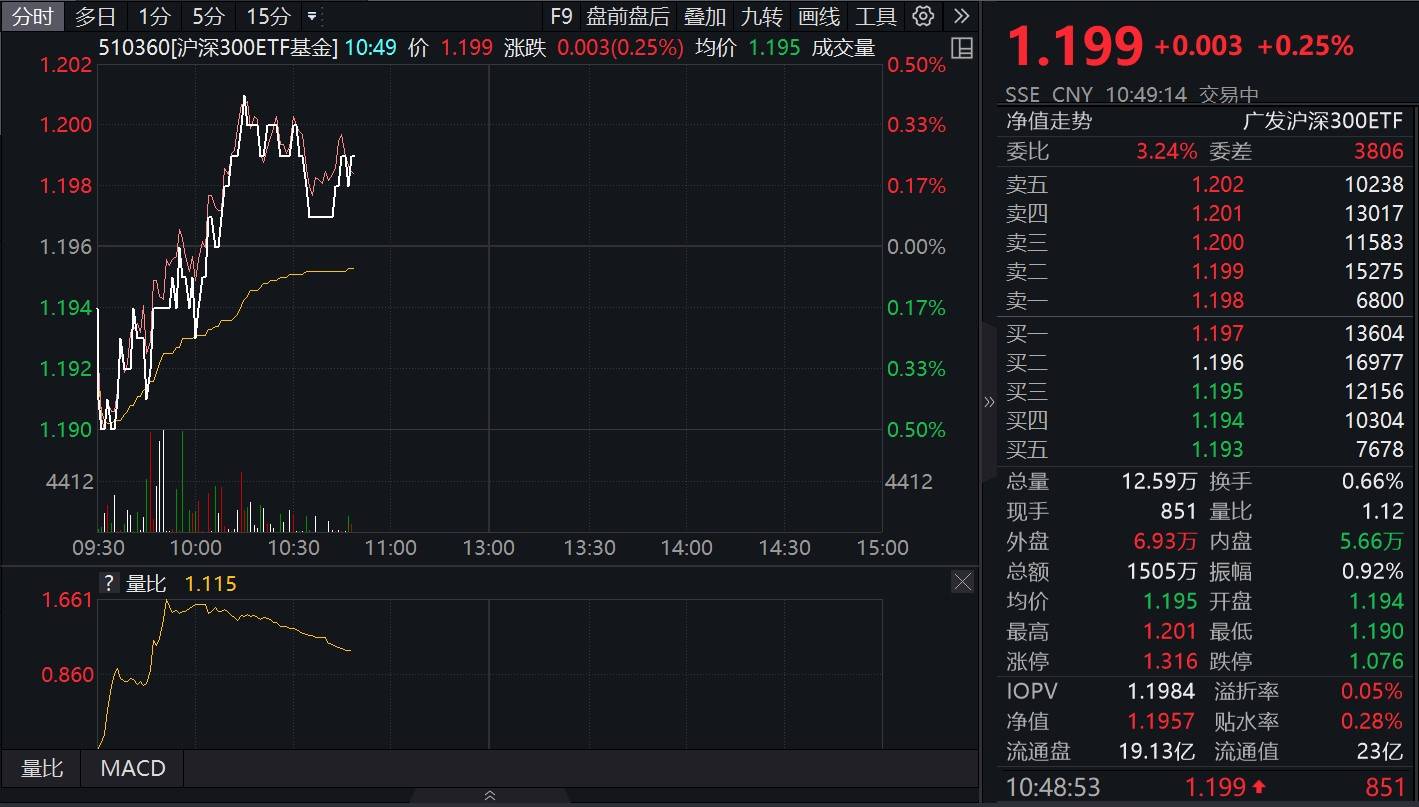Open the interval dropdown next to 15分

(x=310, y=16)
